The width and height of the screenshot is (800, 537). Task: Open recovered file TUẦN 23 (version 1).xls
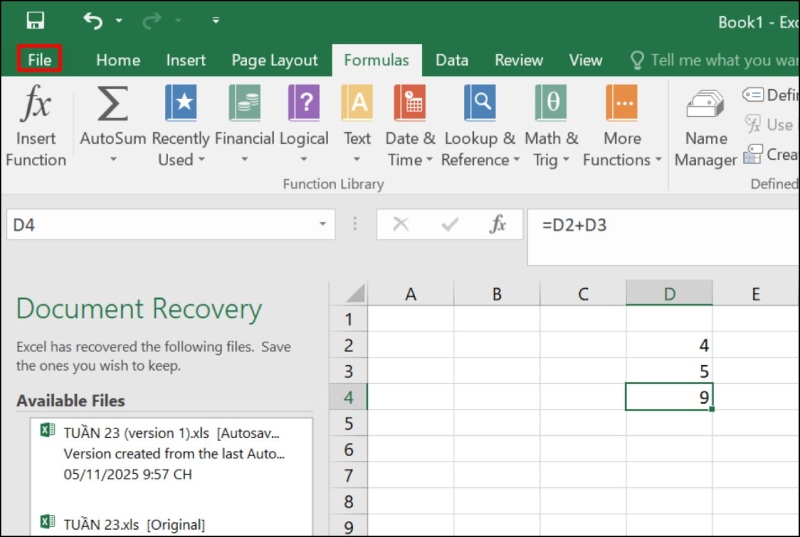tap(171, 453)
